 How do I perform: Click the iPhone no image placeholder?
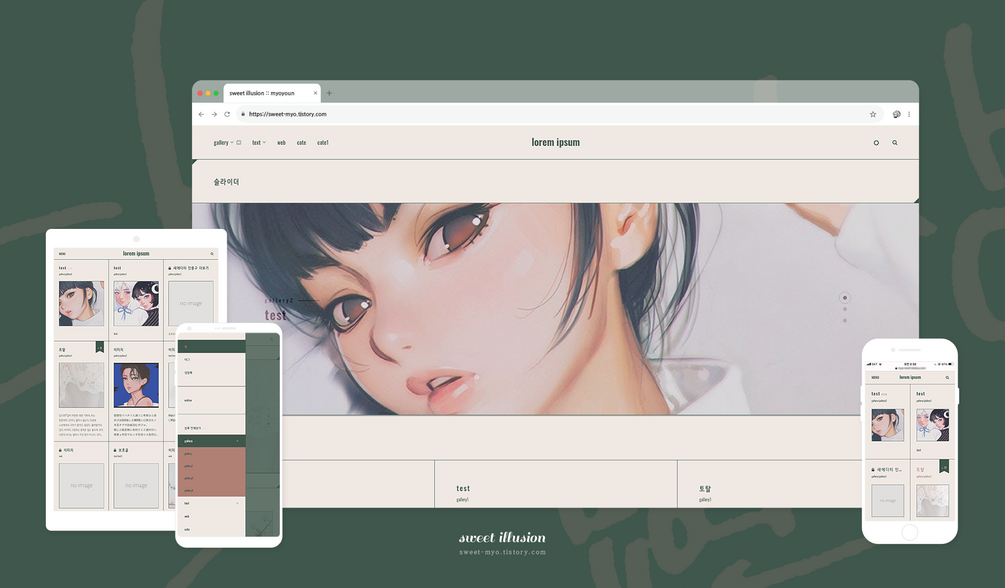pos(888,500)
